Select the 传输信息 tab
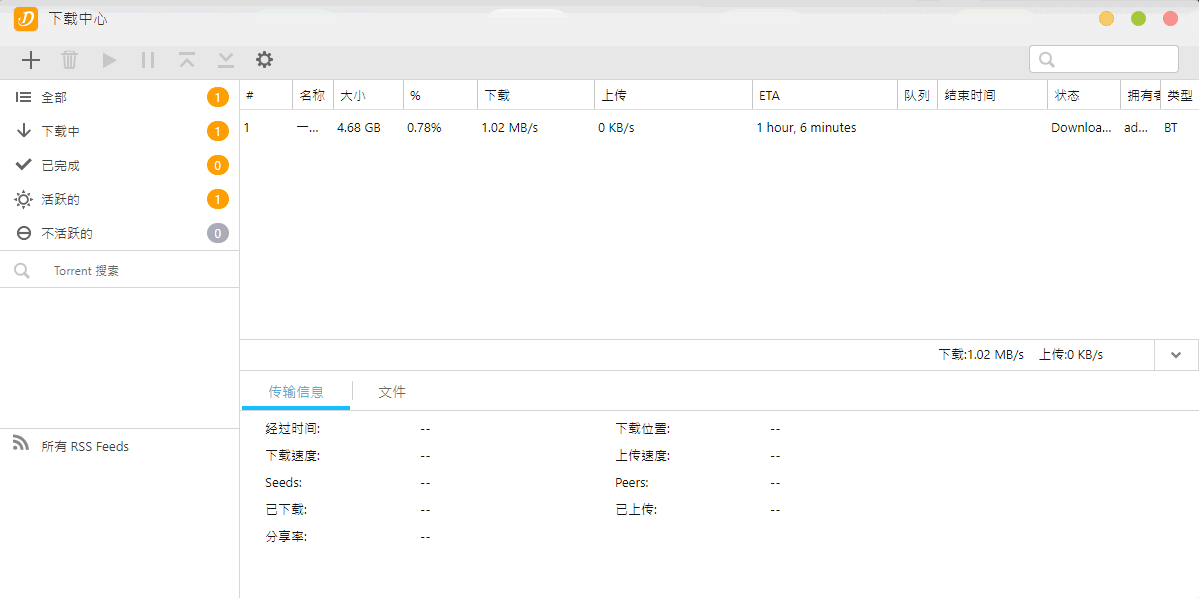This screenshot has width=1199, height=598. point(295,392)
